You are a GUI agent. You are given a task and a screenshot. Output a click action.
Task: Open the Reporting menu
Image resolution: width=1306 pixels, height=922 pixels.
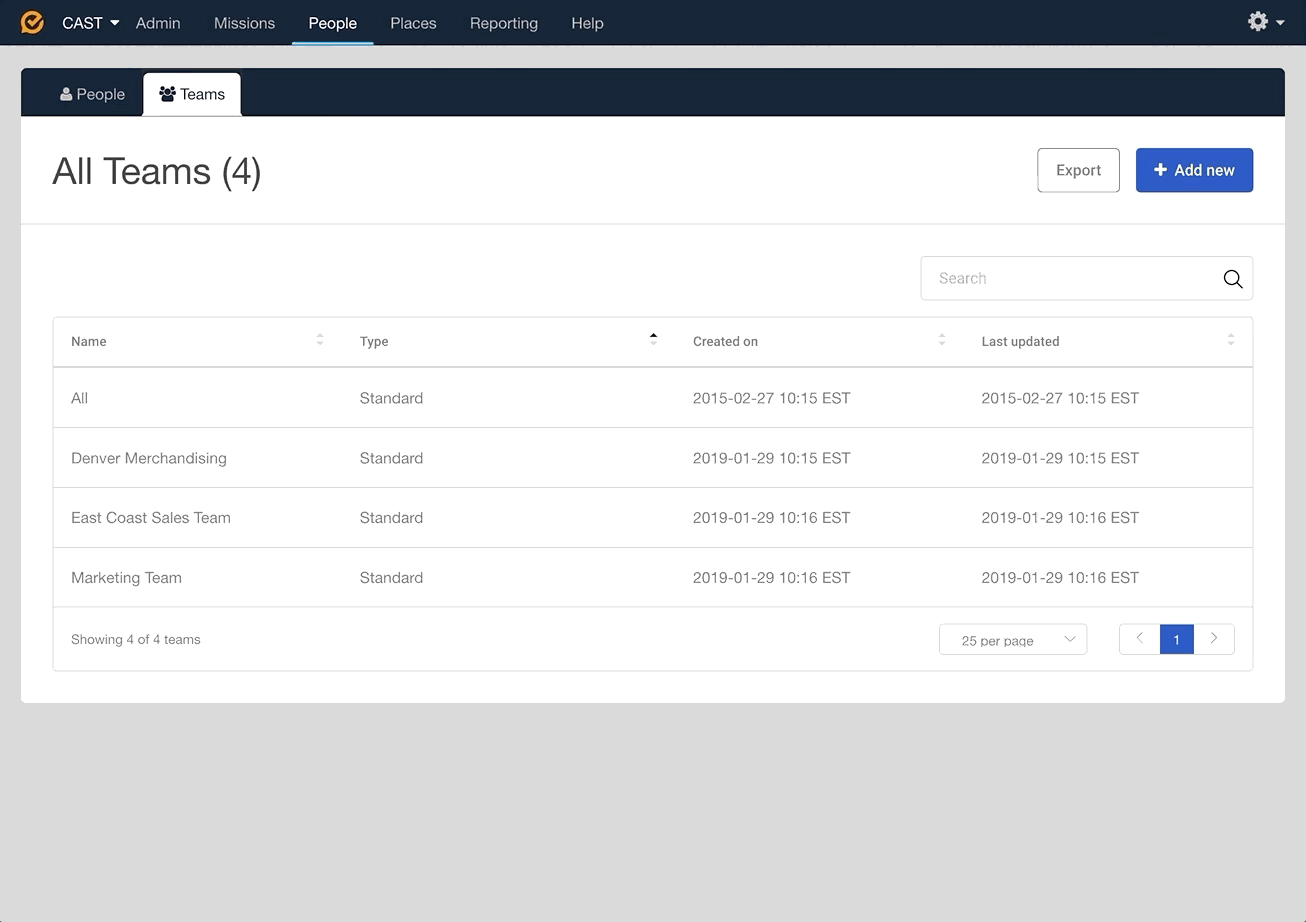(x=504, y=23)
